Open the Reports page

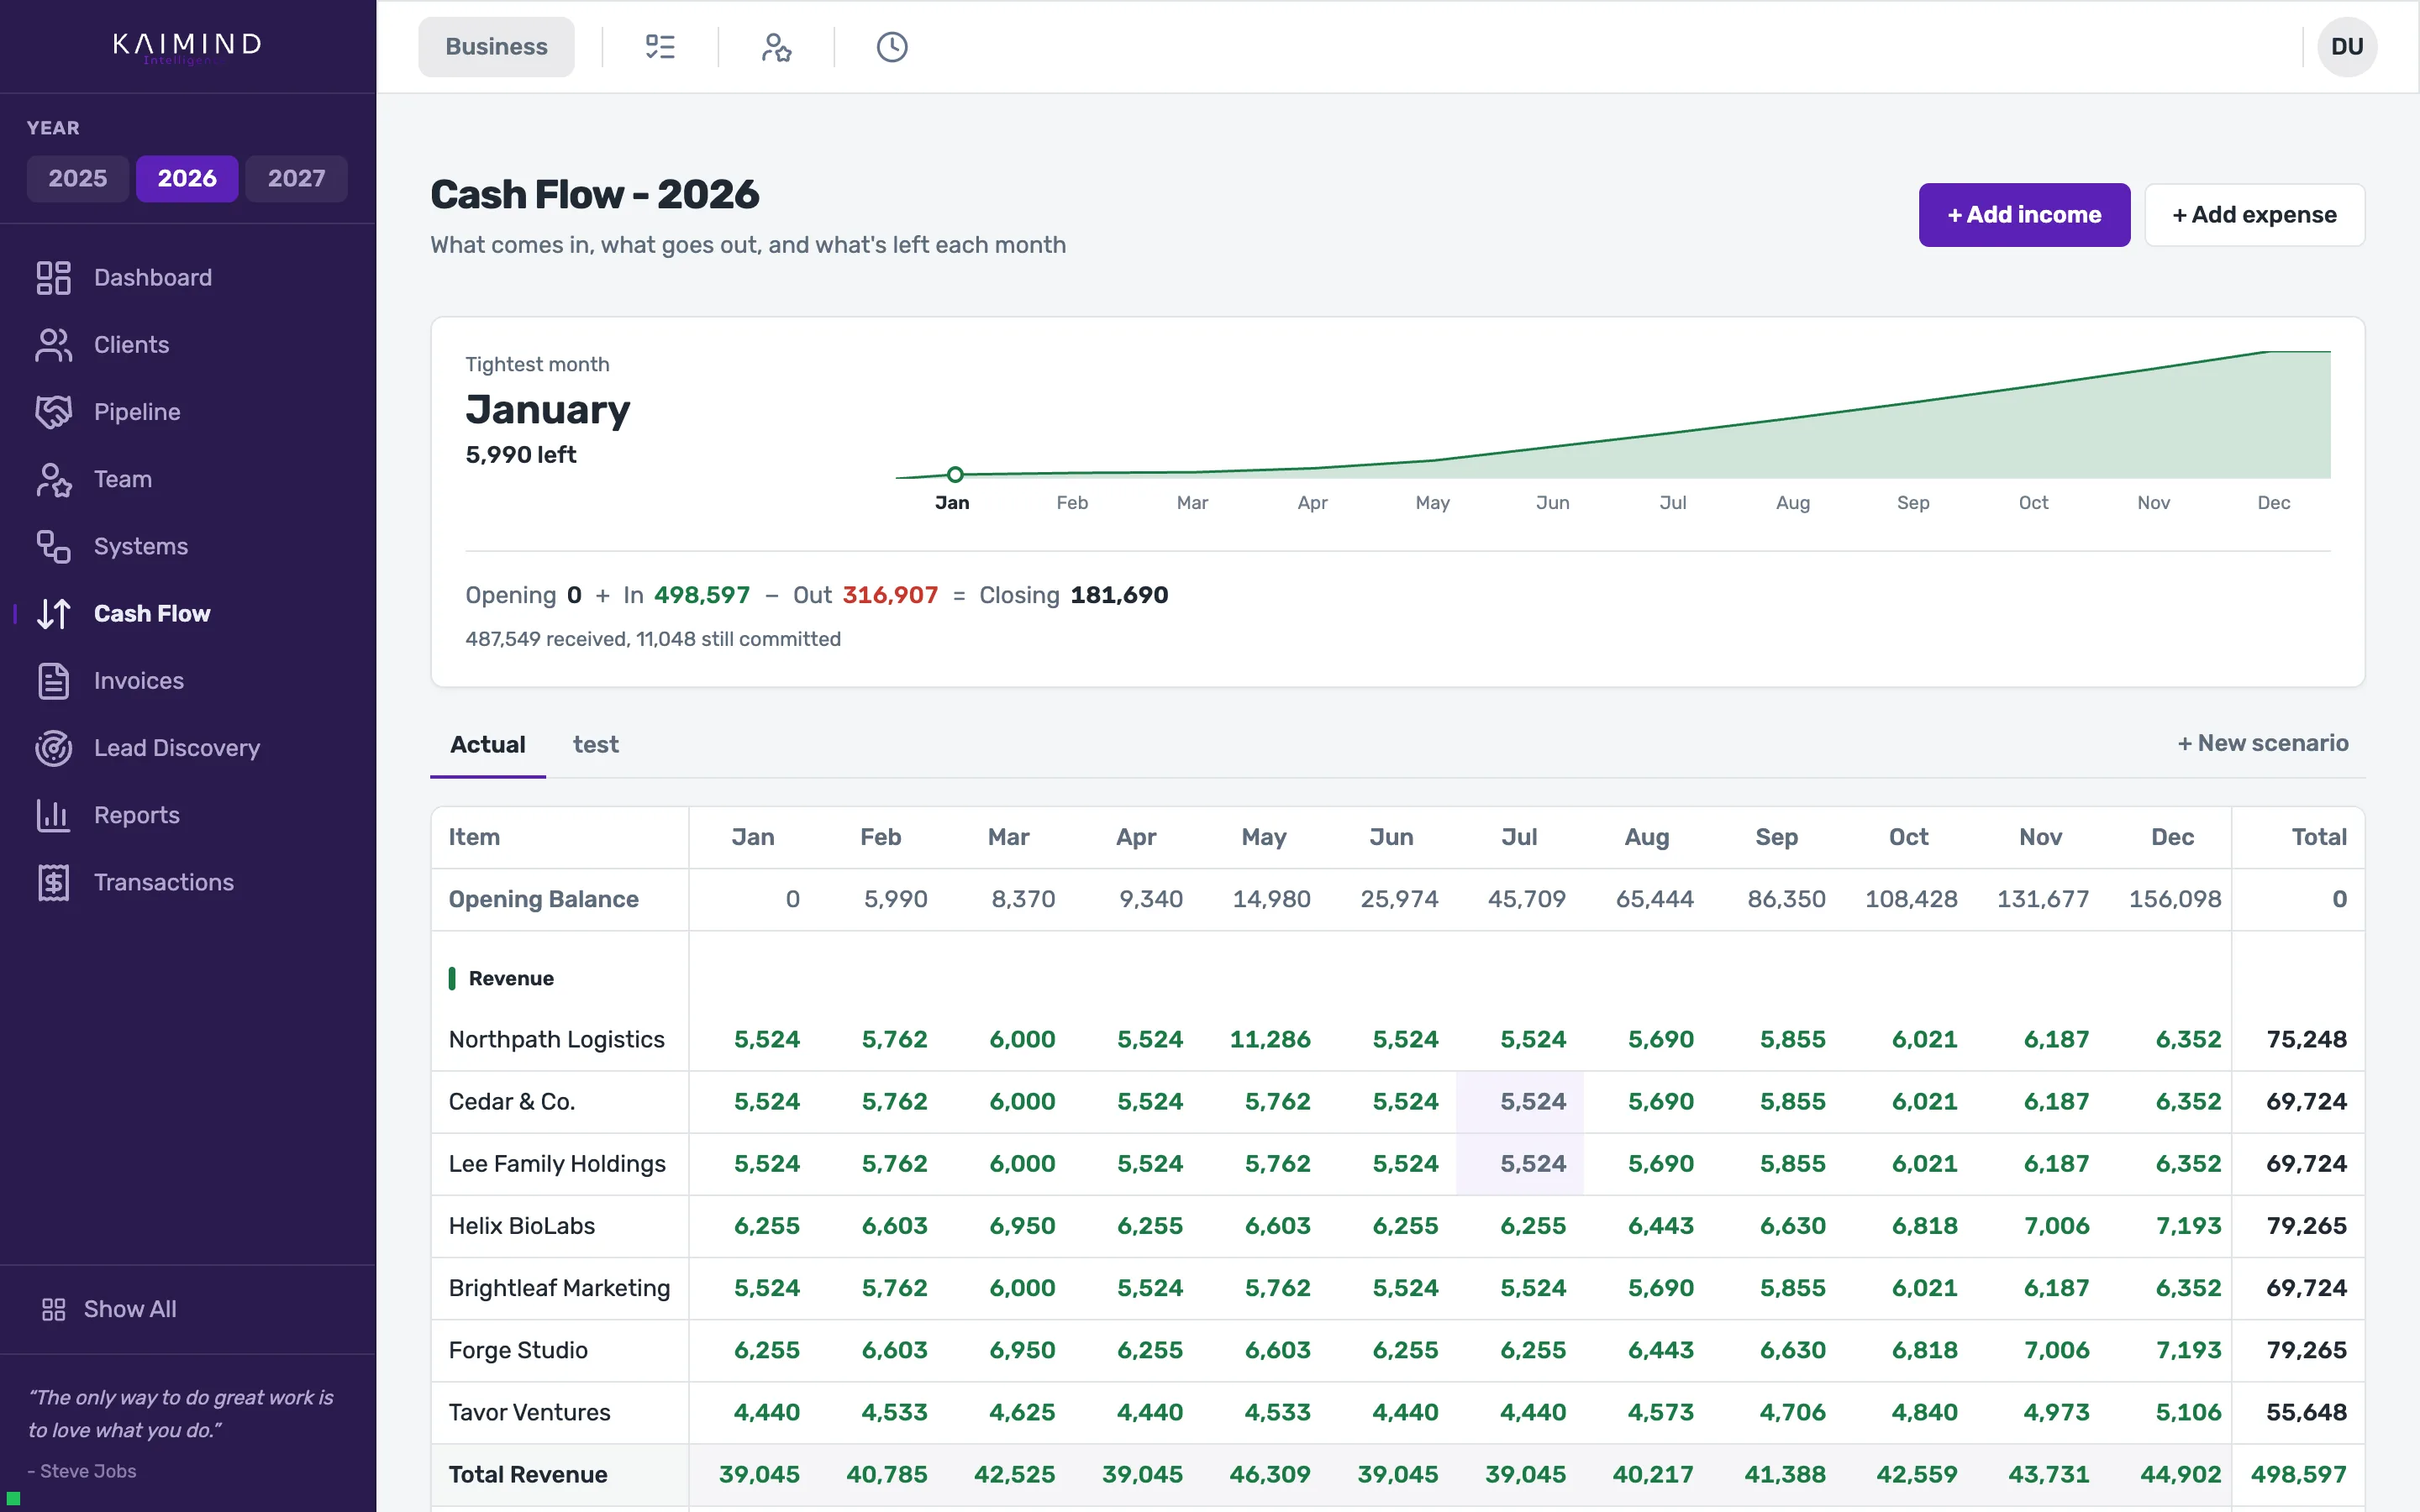137,815
